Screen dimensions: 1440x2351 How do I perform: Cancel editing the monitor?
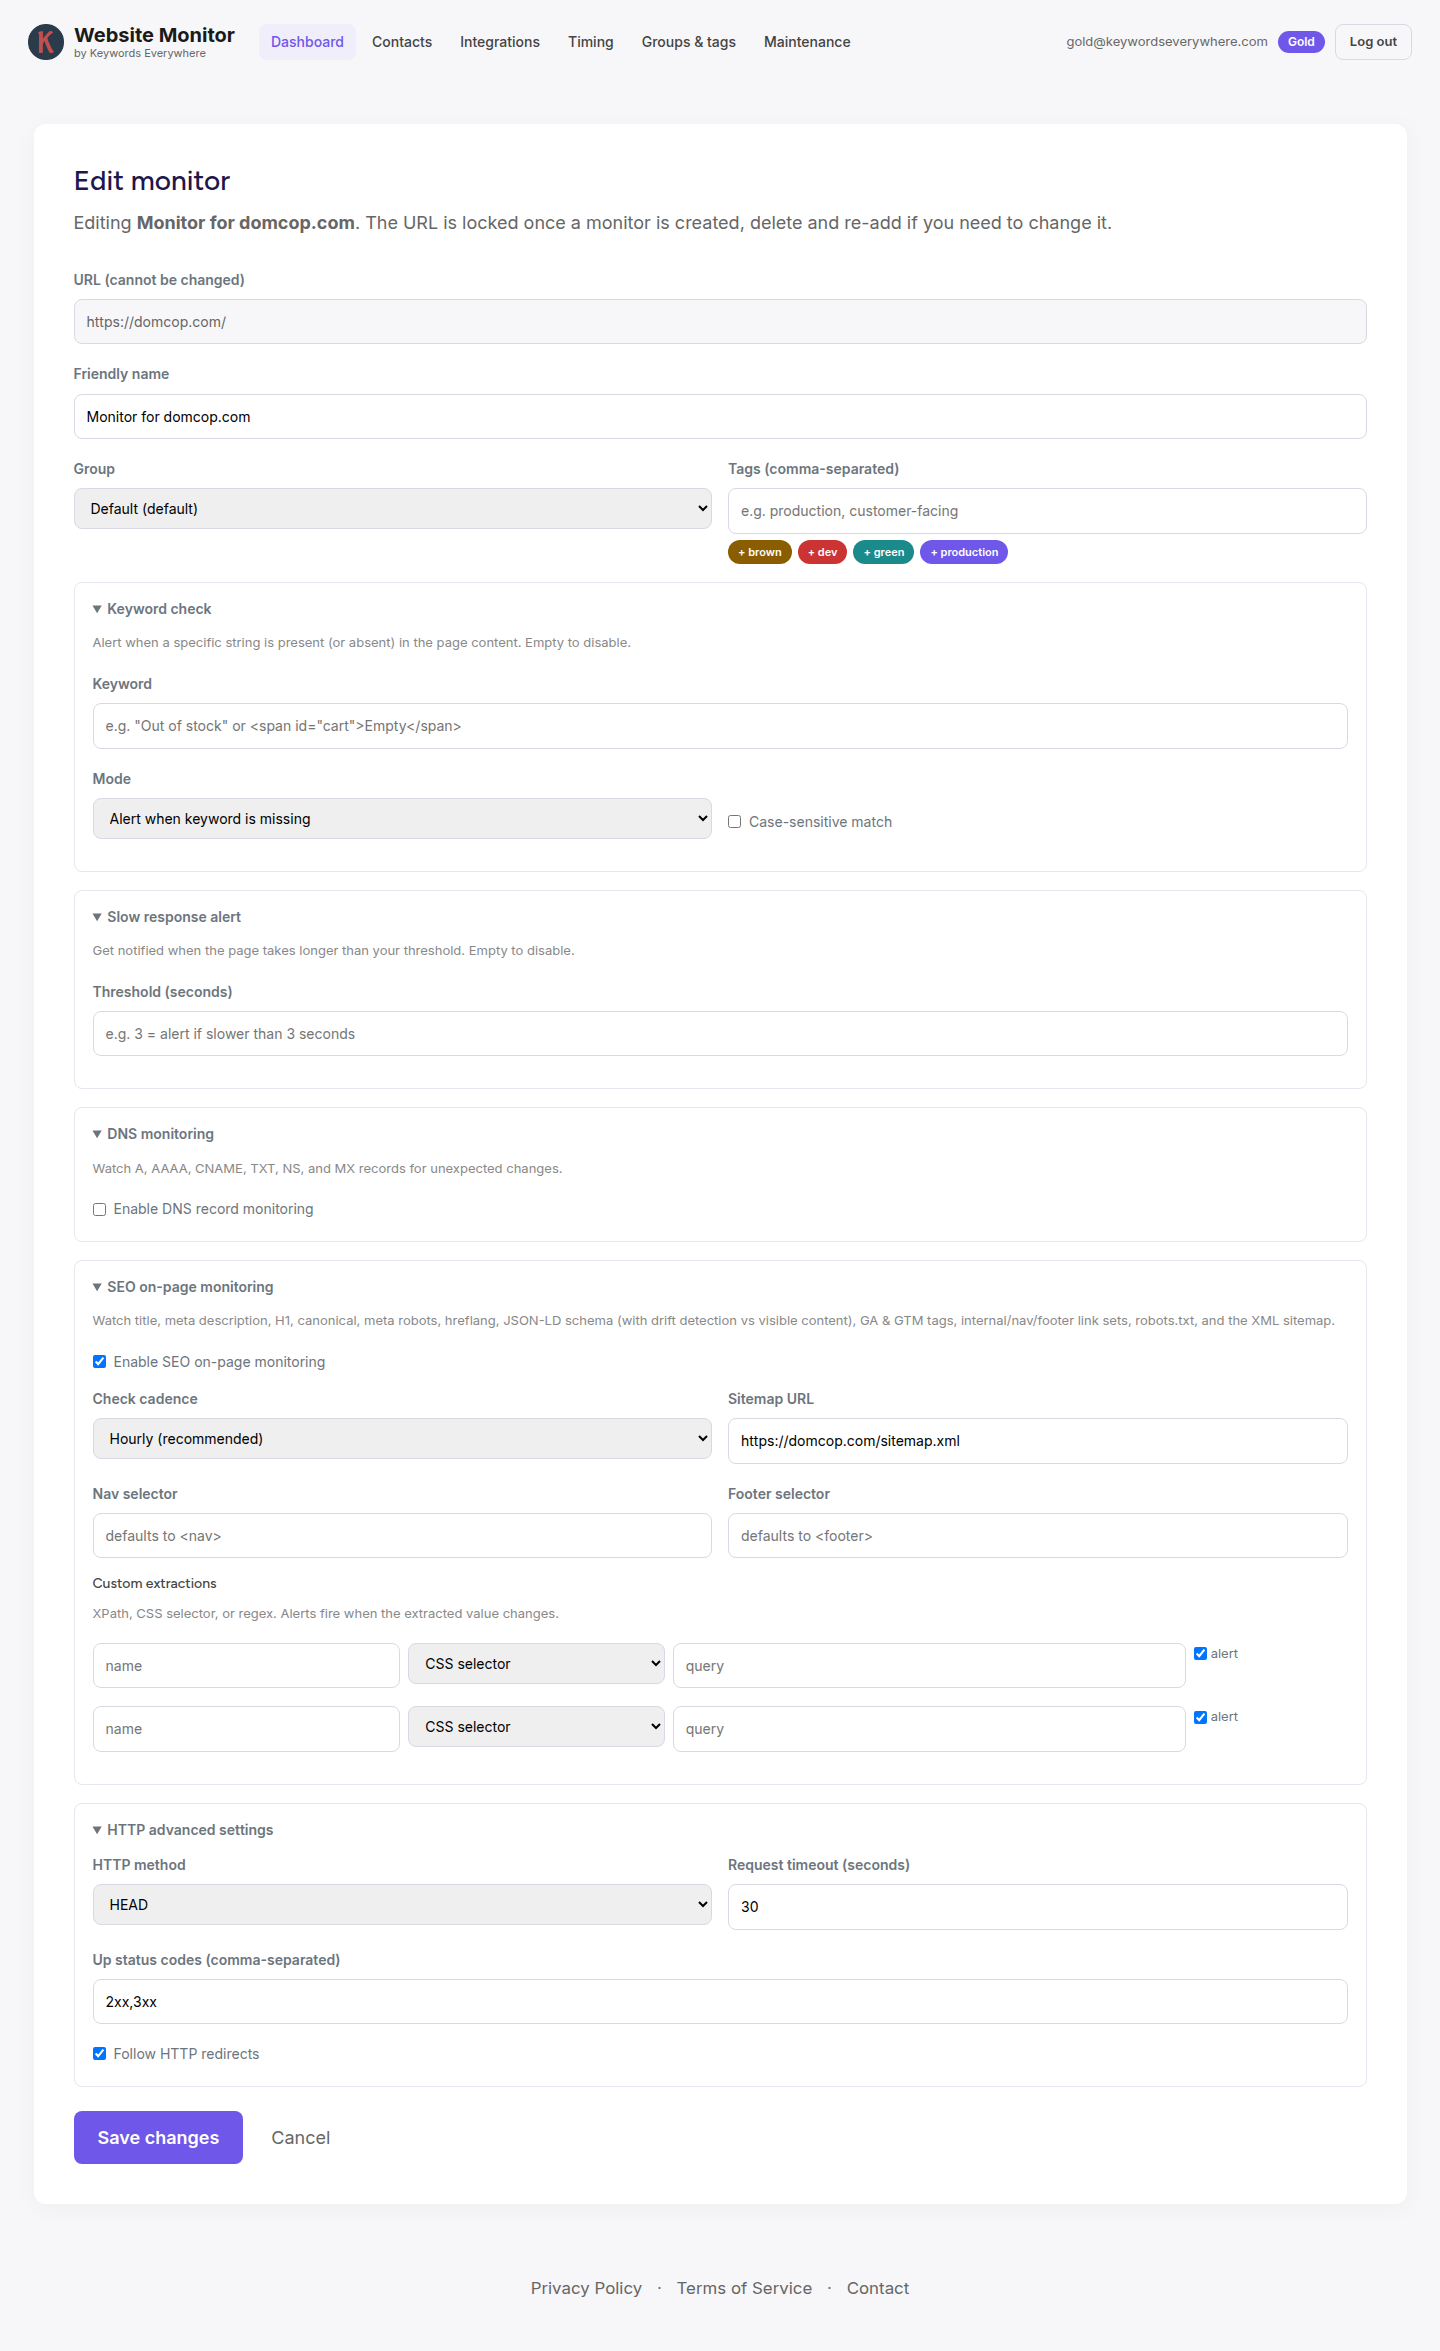click(x=301, y=2137)
